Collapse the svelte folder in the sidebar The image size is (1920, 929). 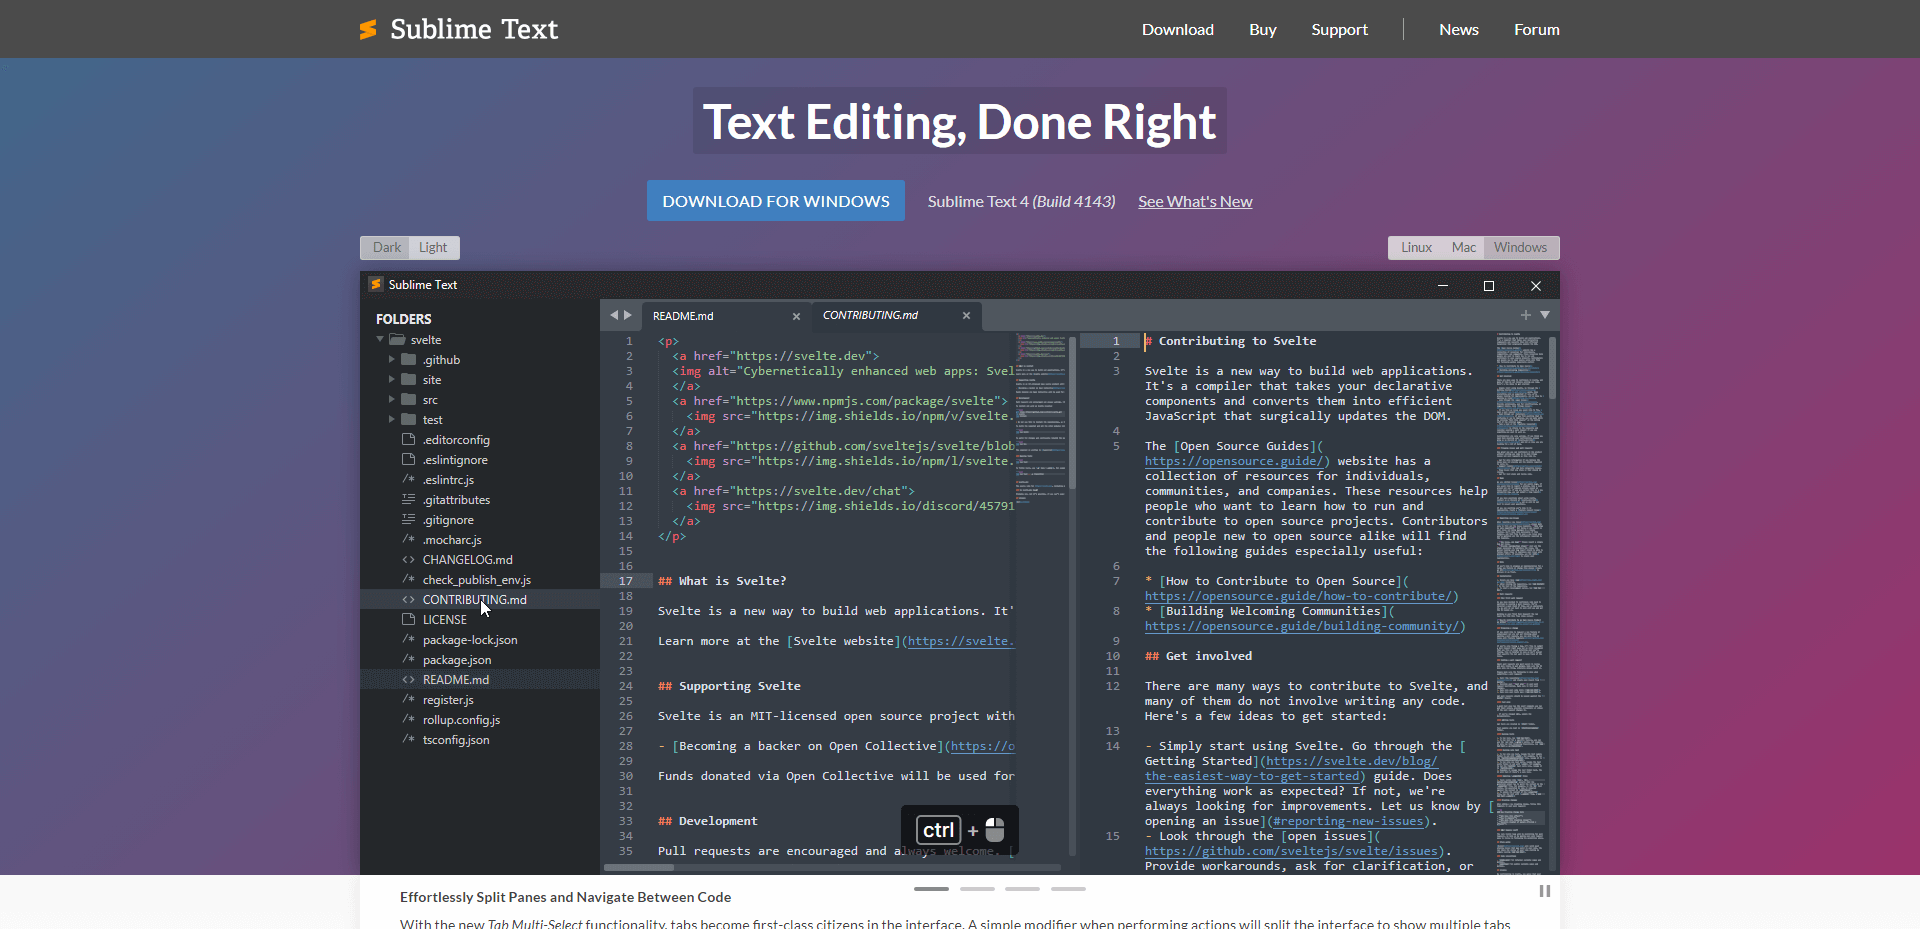click(380, 339)
